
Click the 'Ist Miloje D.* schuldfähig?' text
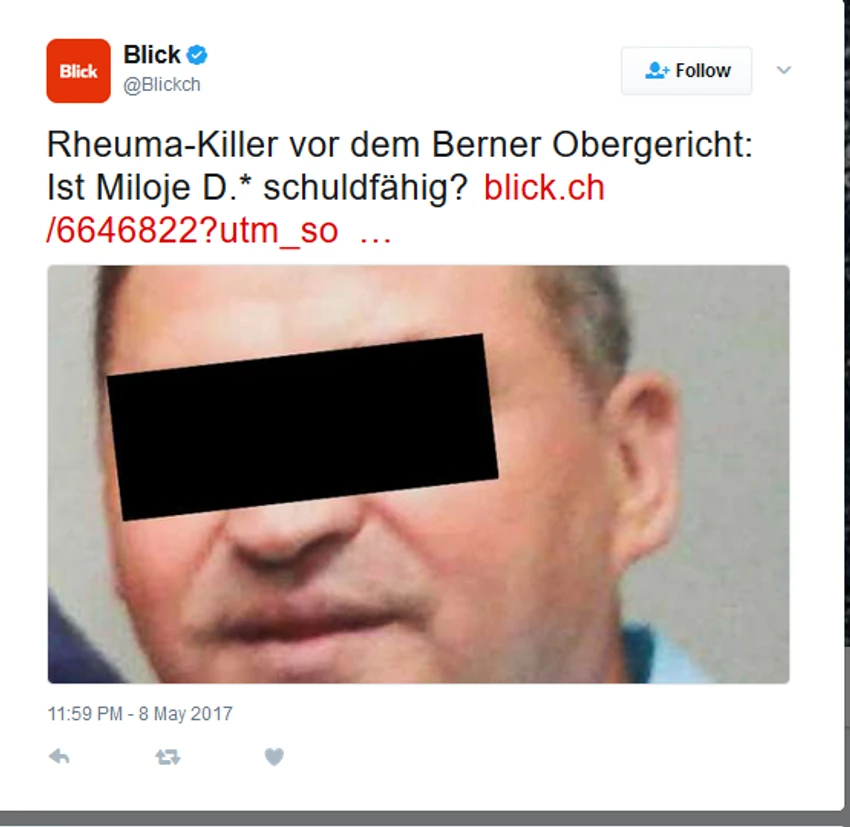pos(257,188)
